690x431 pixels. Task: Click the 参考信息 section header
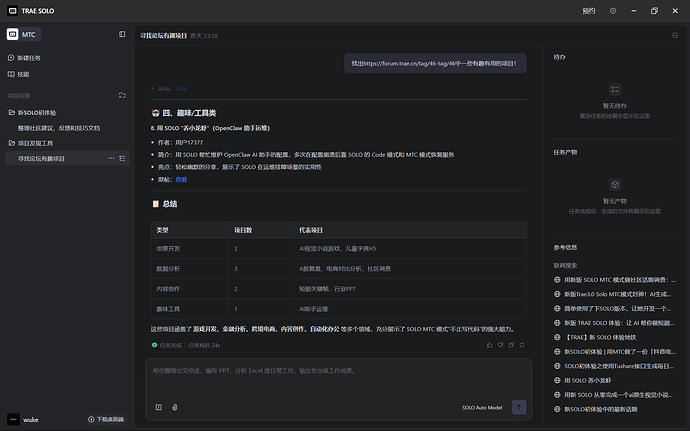coord(565,247)
